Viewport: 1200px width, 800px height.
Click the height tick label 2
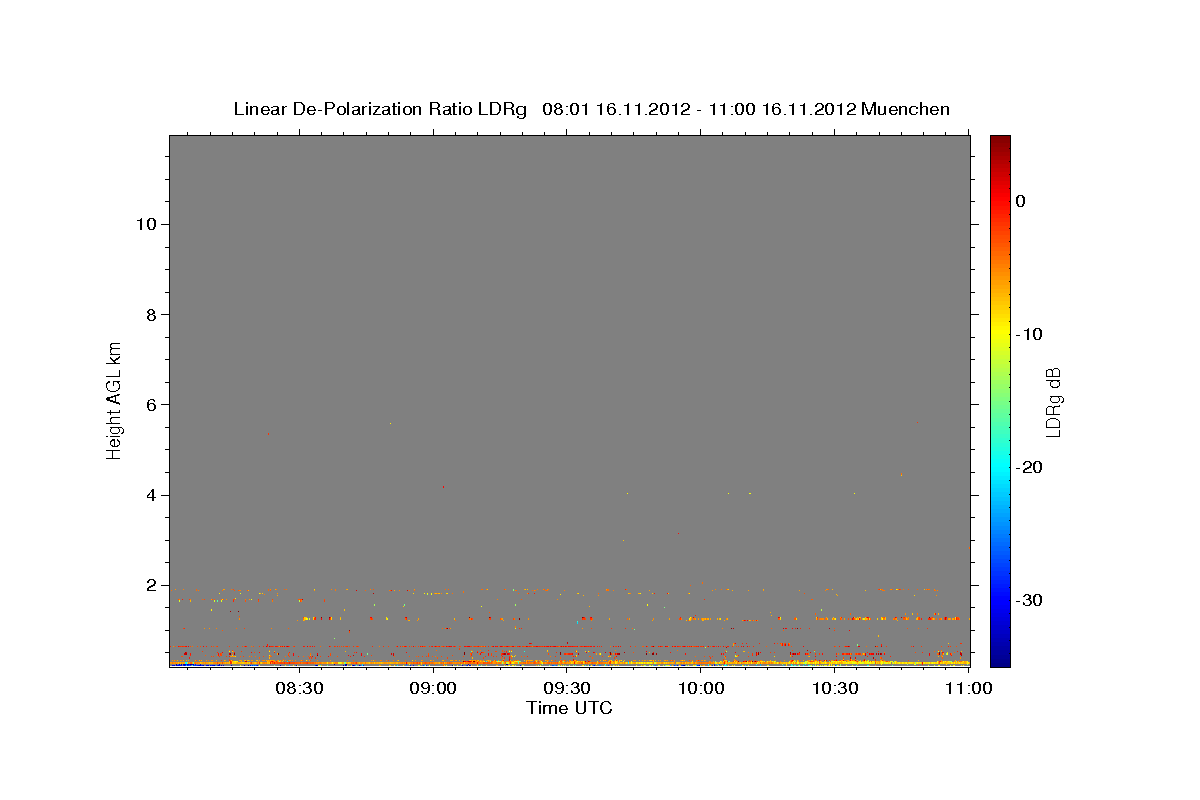point(152,585)
